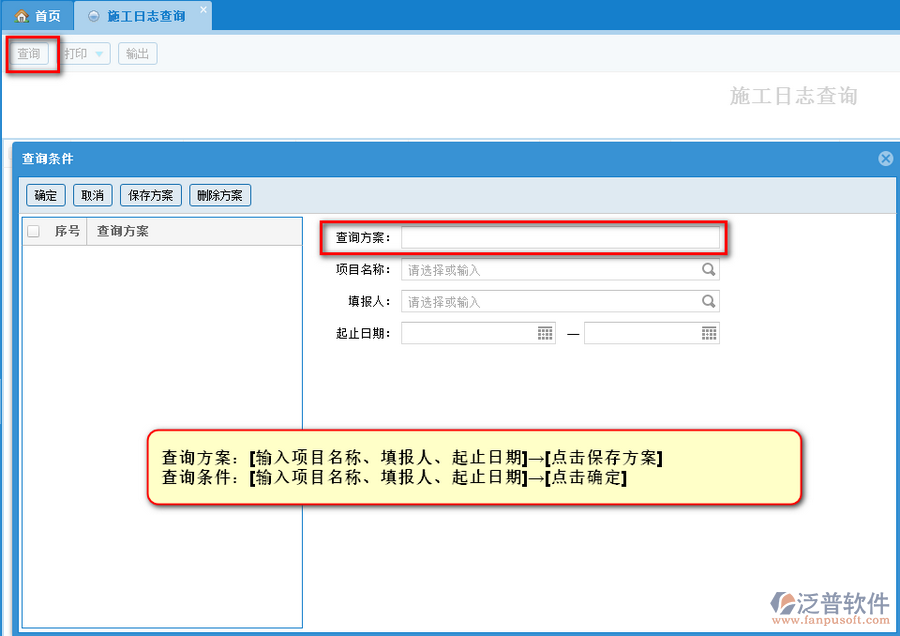
Task: Click the 查询 toolbar button
Action: coord(29,54)
